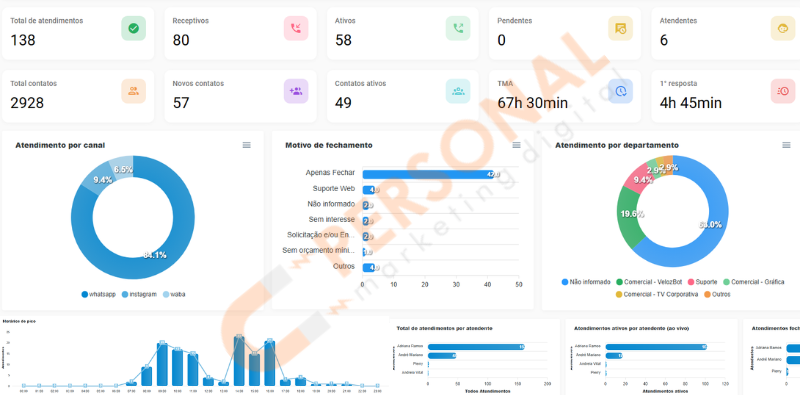Click the orange contacts icon in Total contatos

tap(133, 91)
